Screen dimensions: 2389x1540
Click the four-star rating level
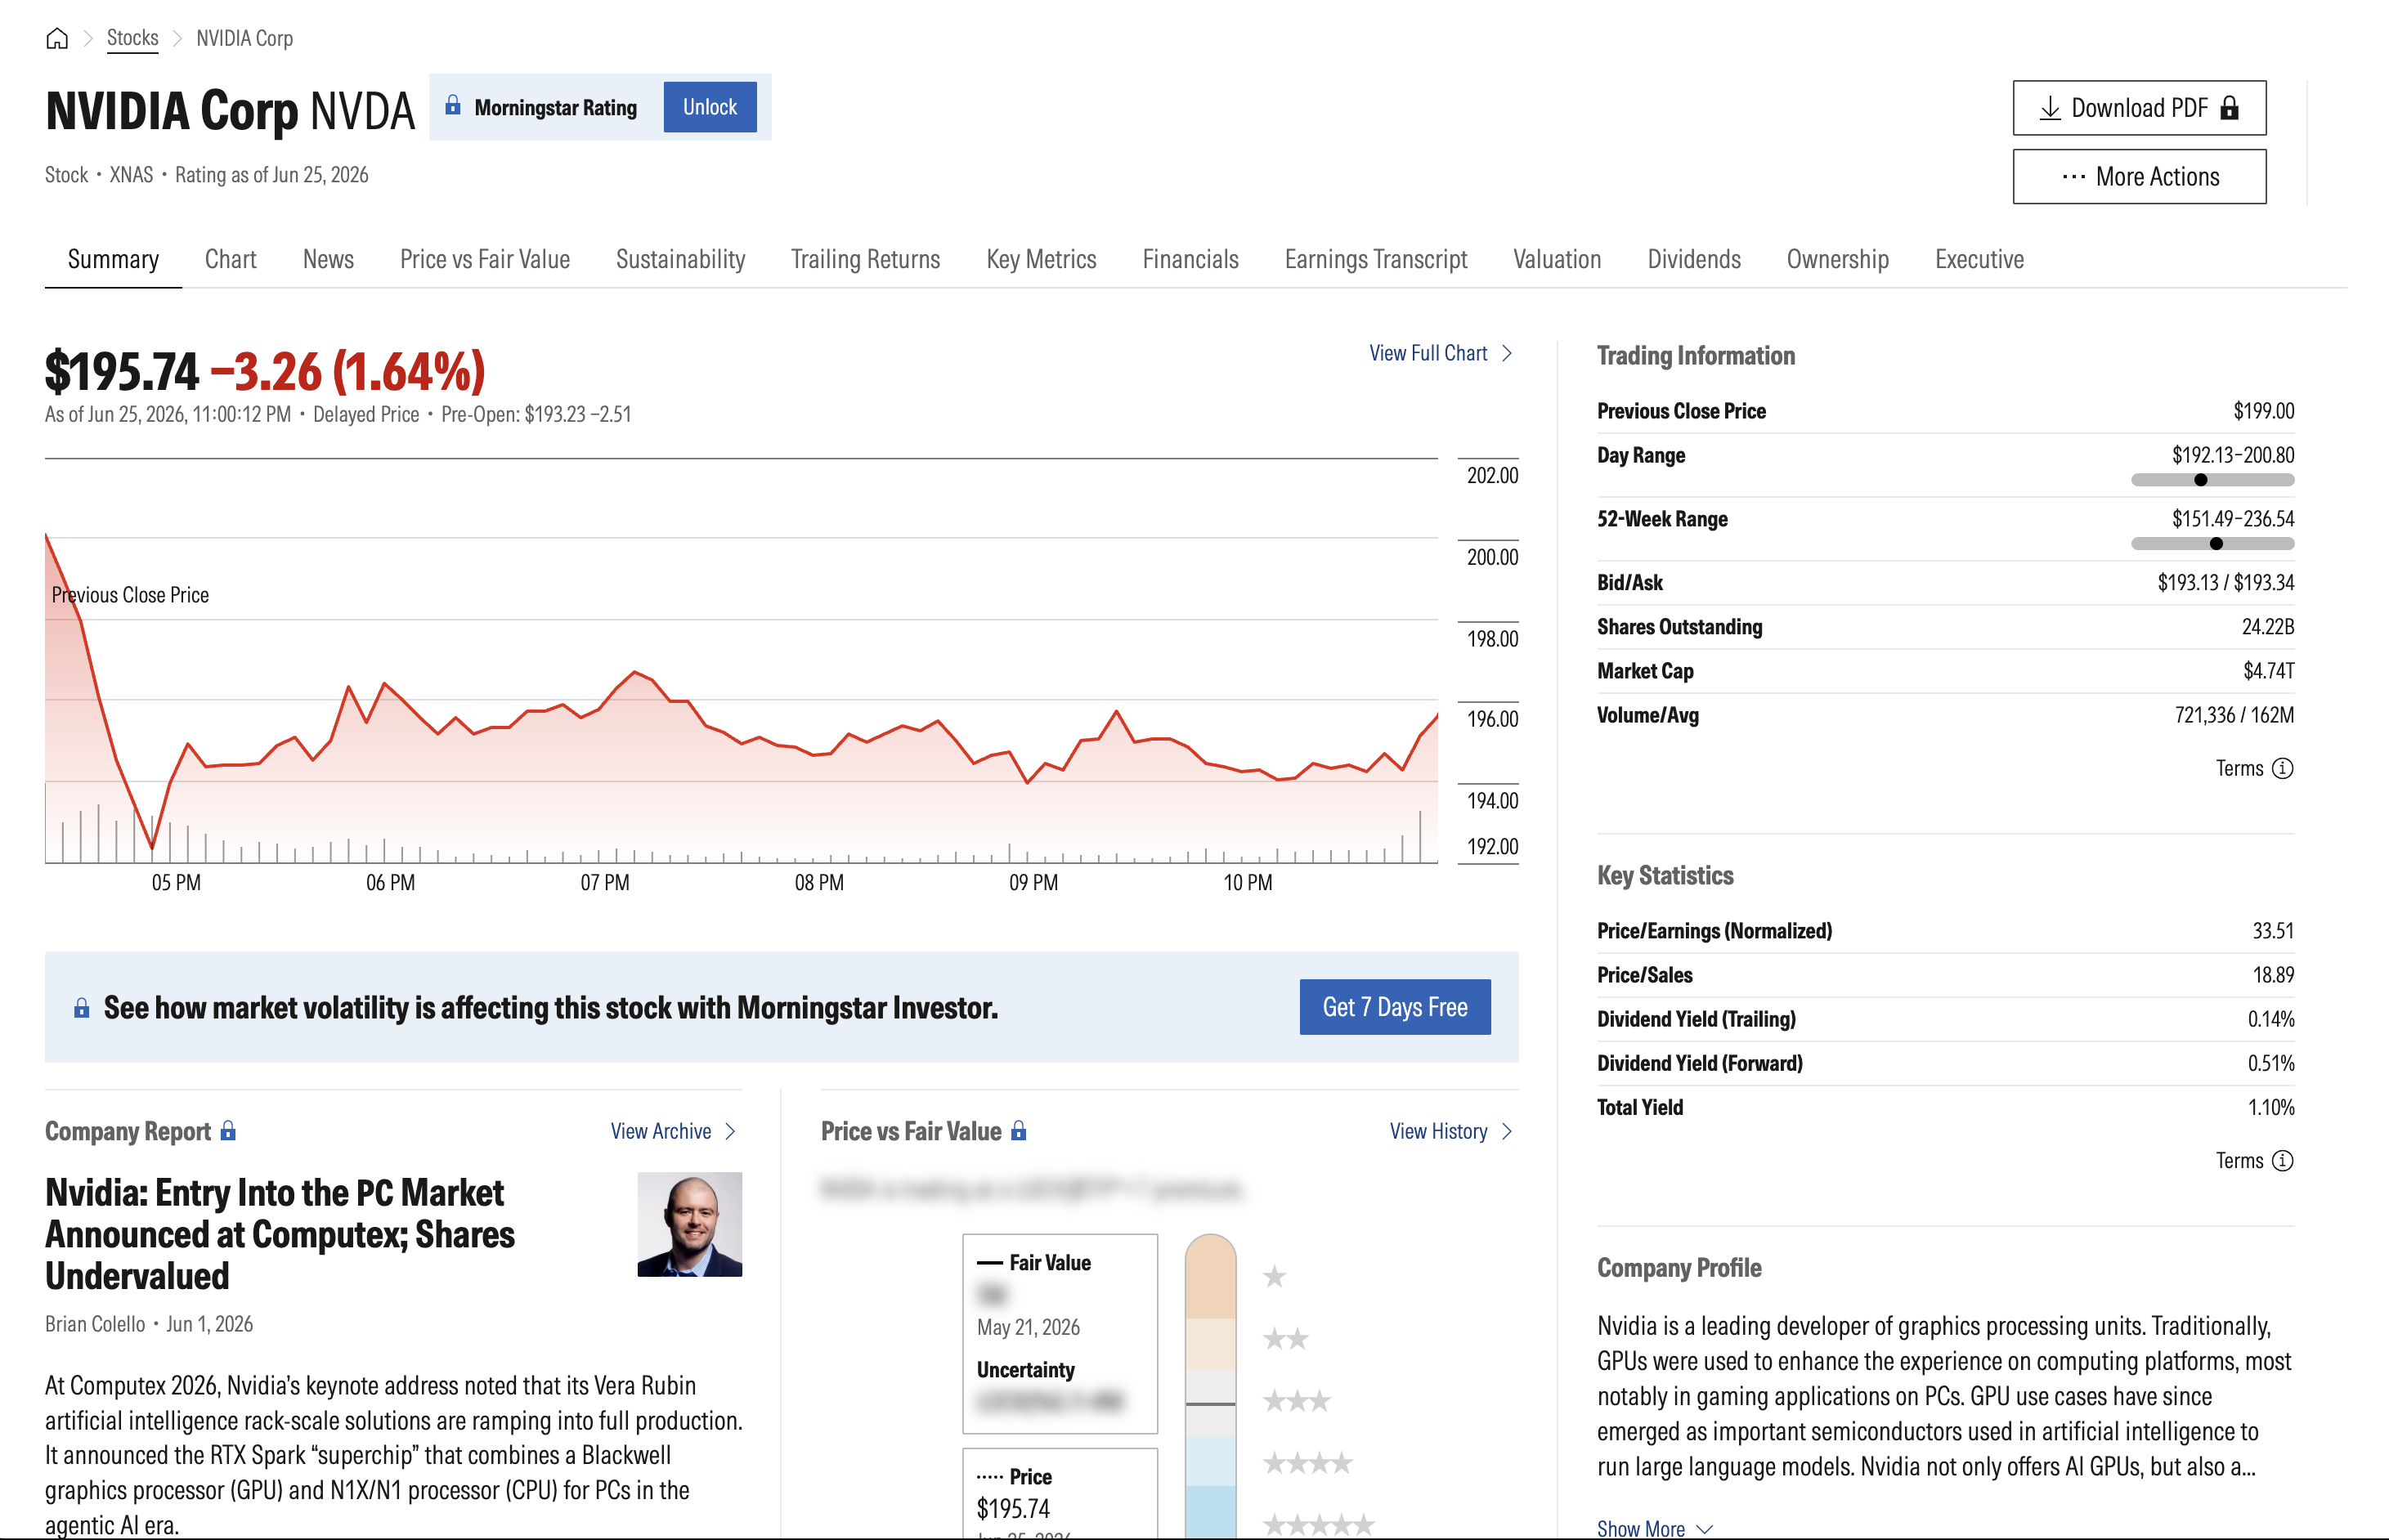(x=1308, y=1464)
